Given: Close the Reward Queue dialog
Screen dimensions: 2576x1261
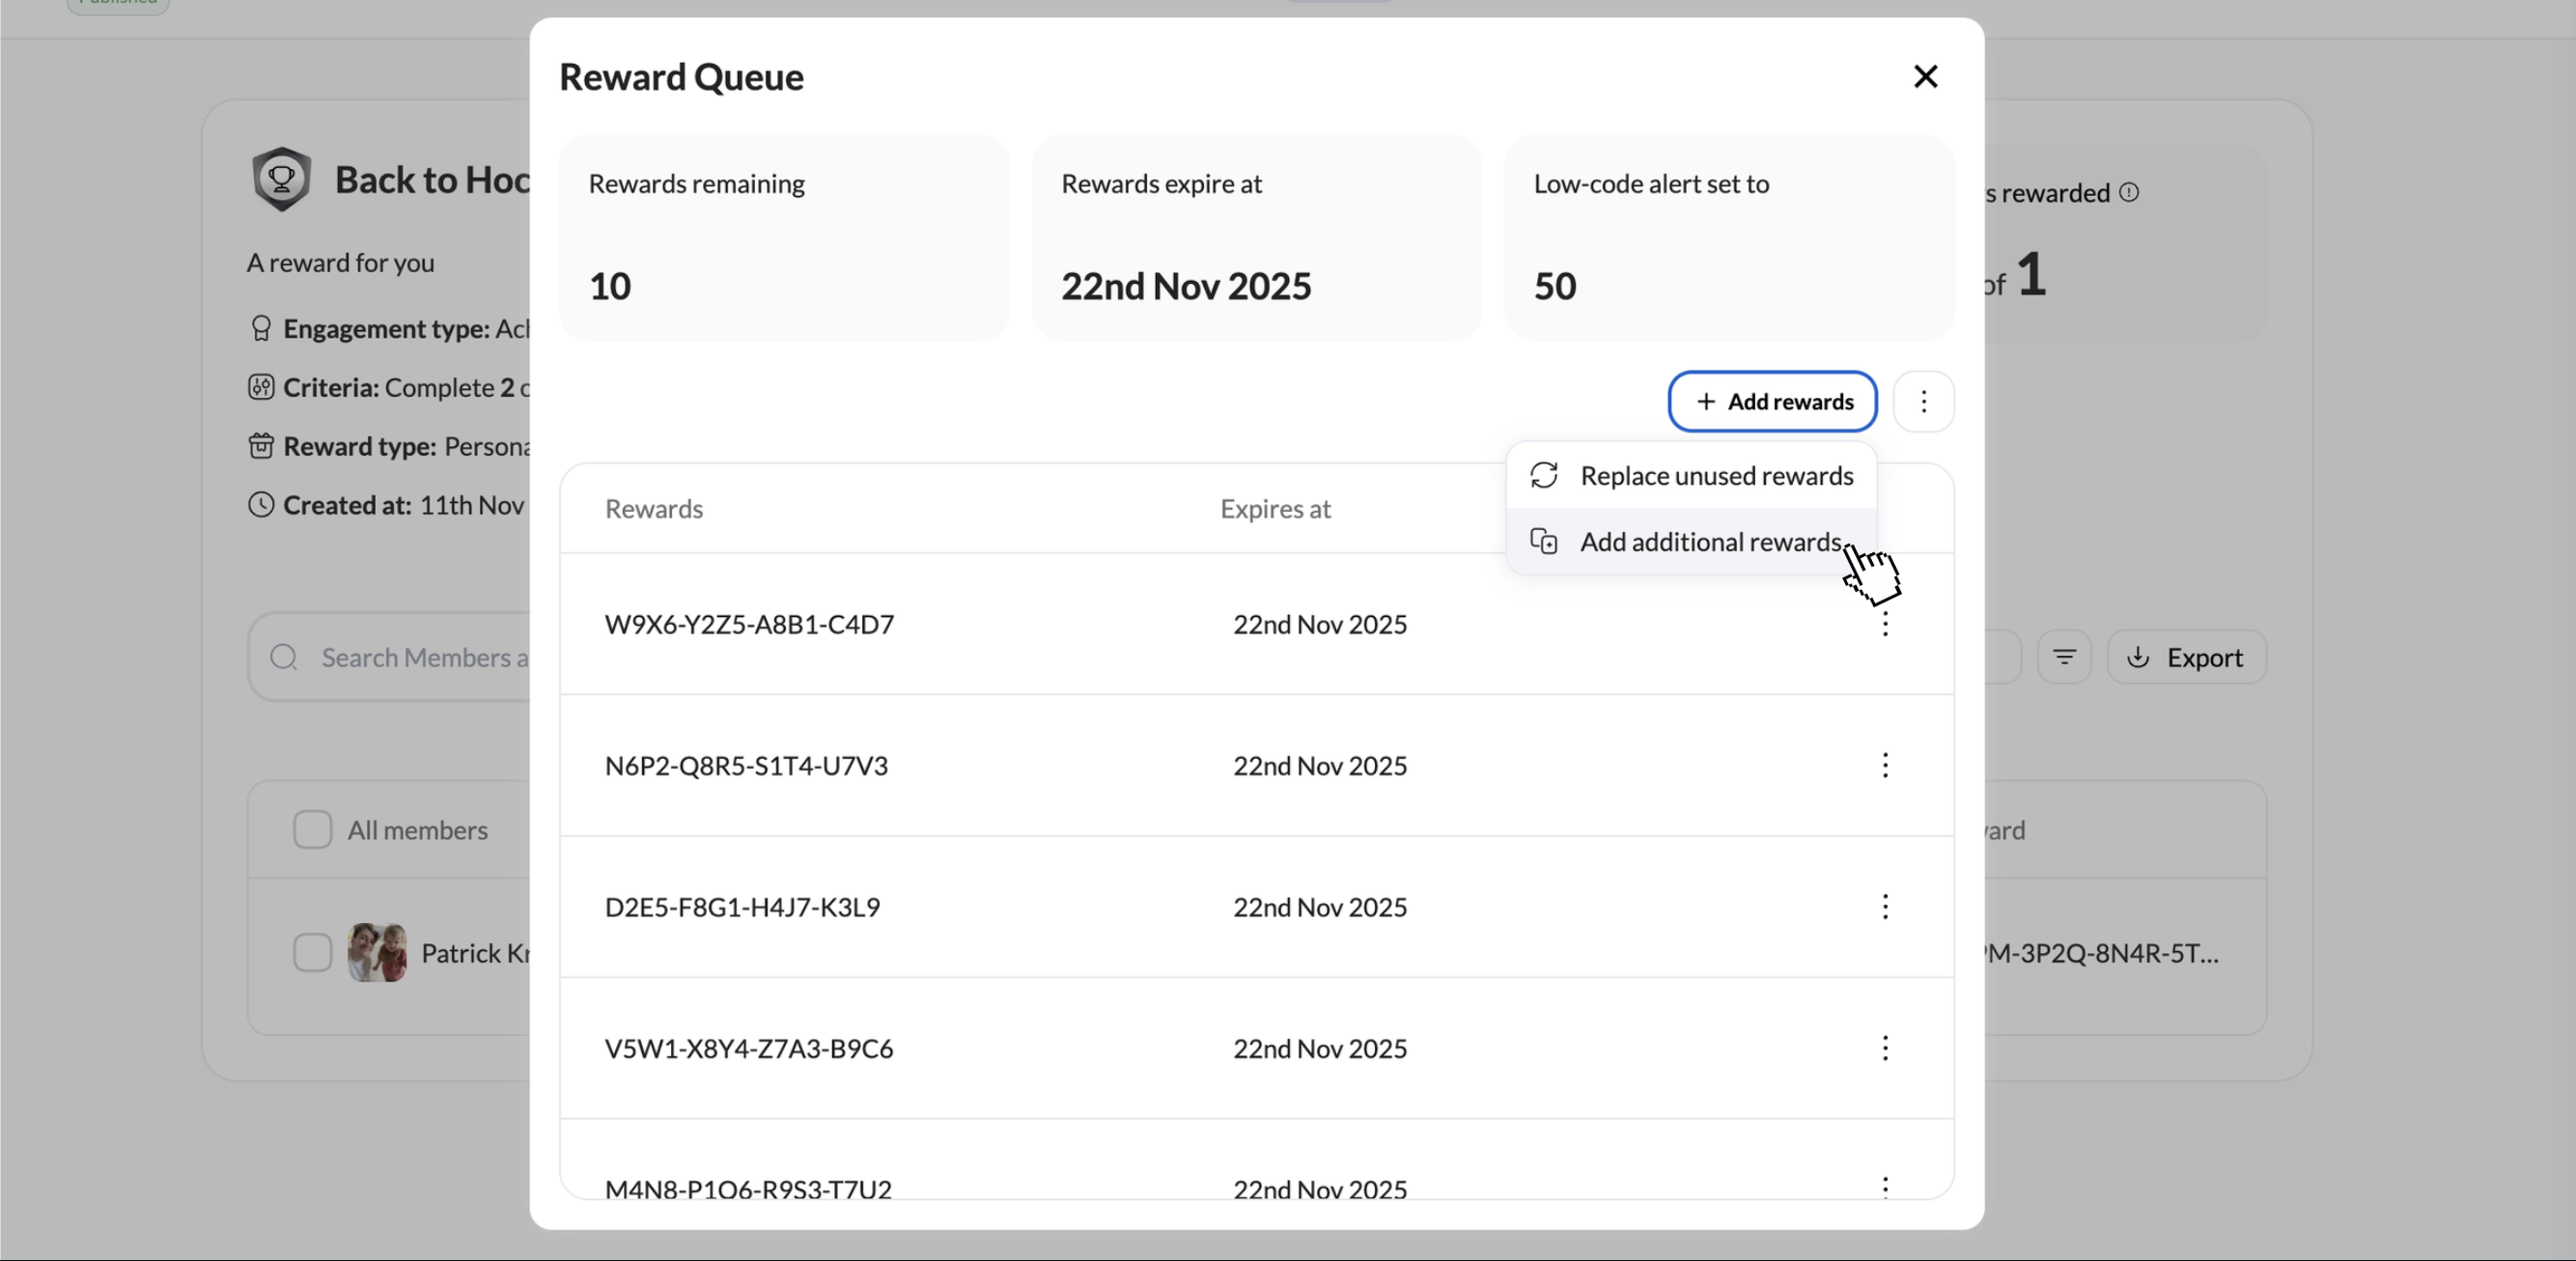Looking at the screenshot, I should click(x=1925, y=77).
